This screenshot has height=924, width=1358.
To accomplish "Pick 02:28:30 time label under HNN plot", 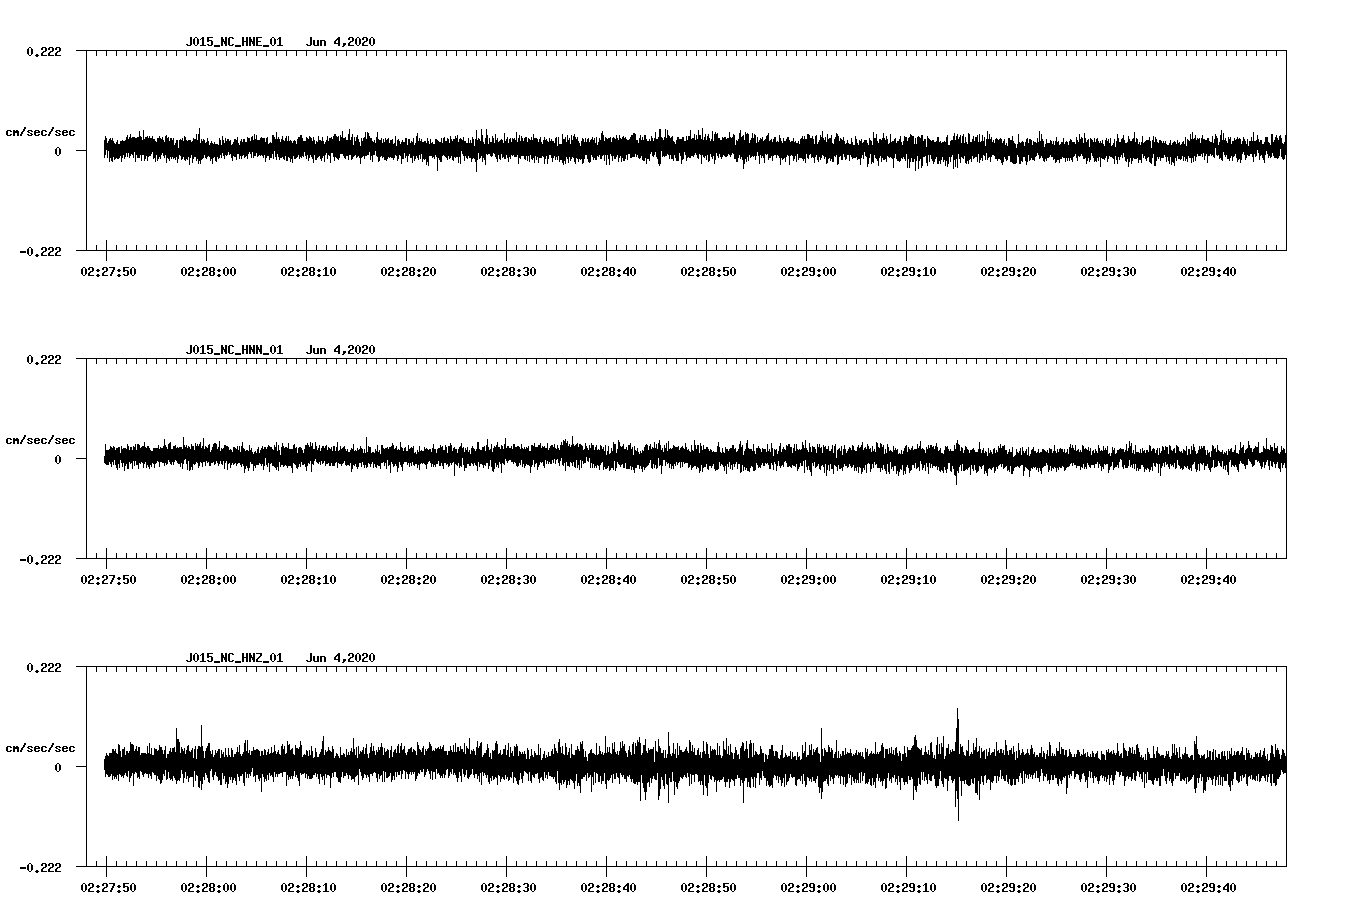I will coord(508,580).
